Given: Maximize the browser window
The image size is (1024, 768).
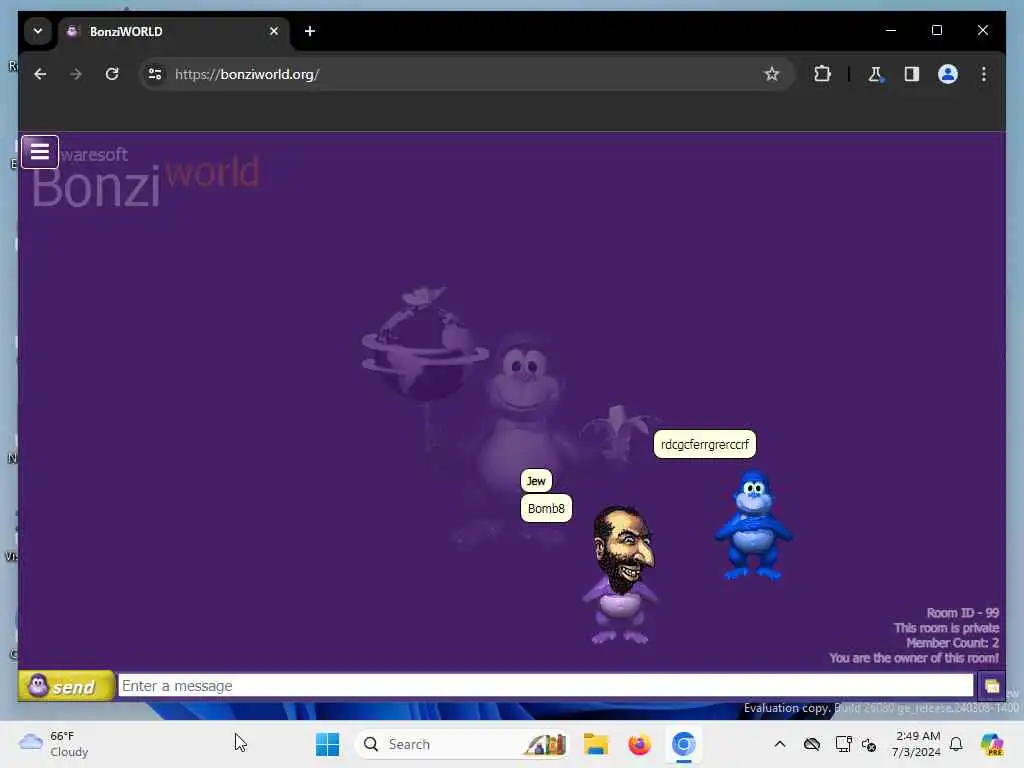Looking at the screenshot, I should [936, 30].
